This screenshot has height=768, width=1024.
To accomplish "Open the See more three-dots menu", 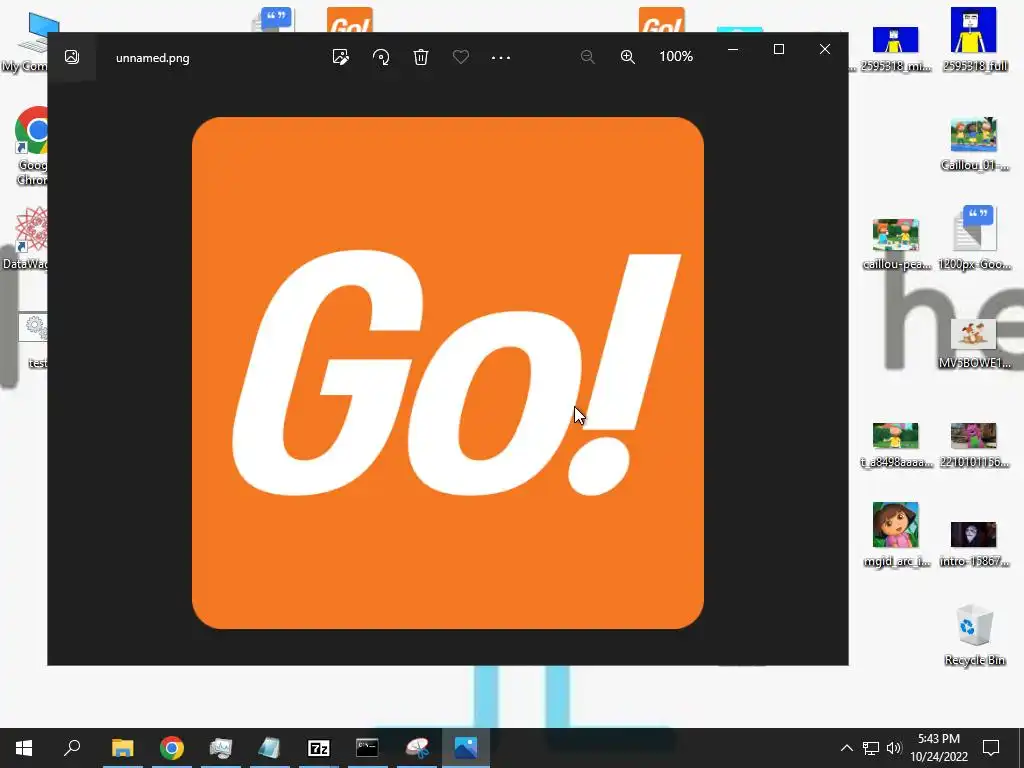I will [501, 57].
